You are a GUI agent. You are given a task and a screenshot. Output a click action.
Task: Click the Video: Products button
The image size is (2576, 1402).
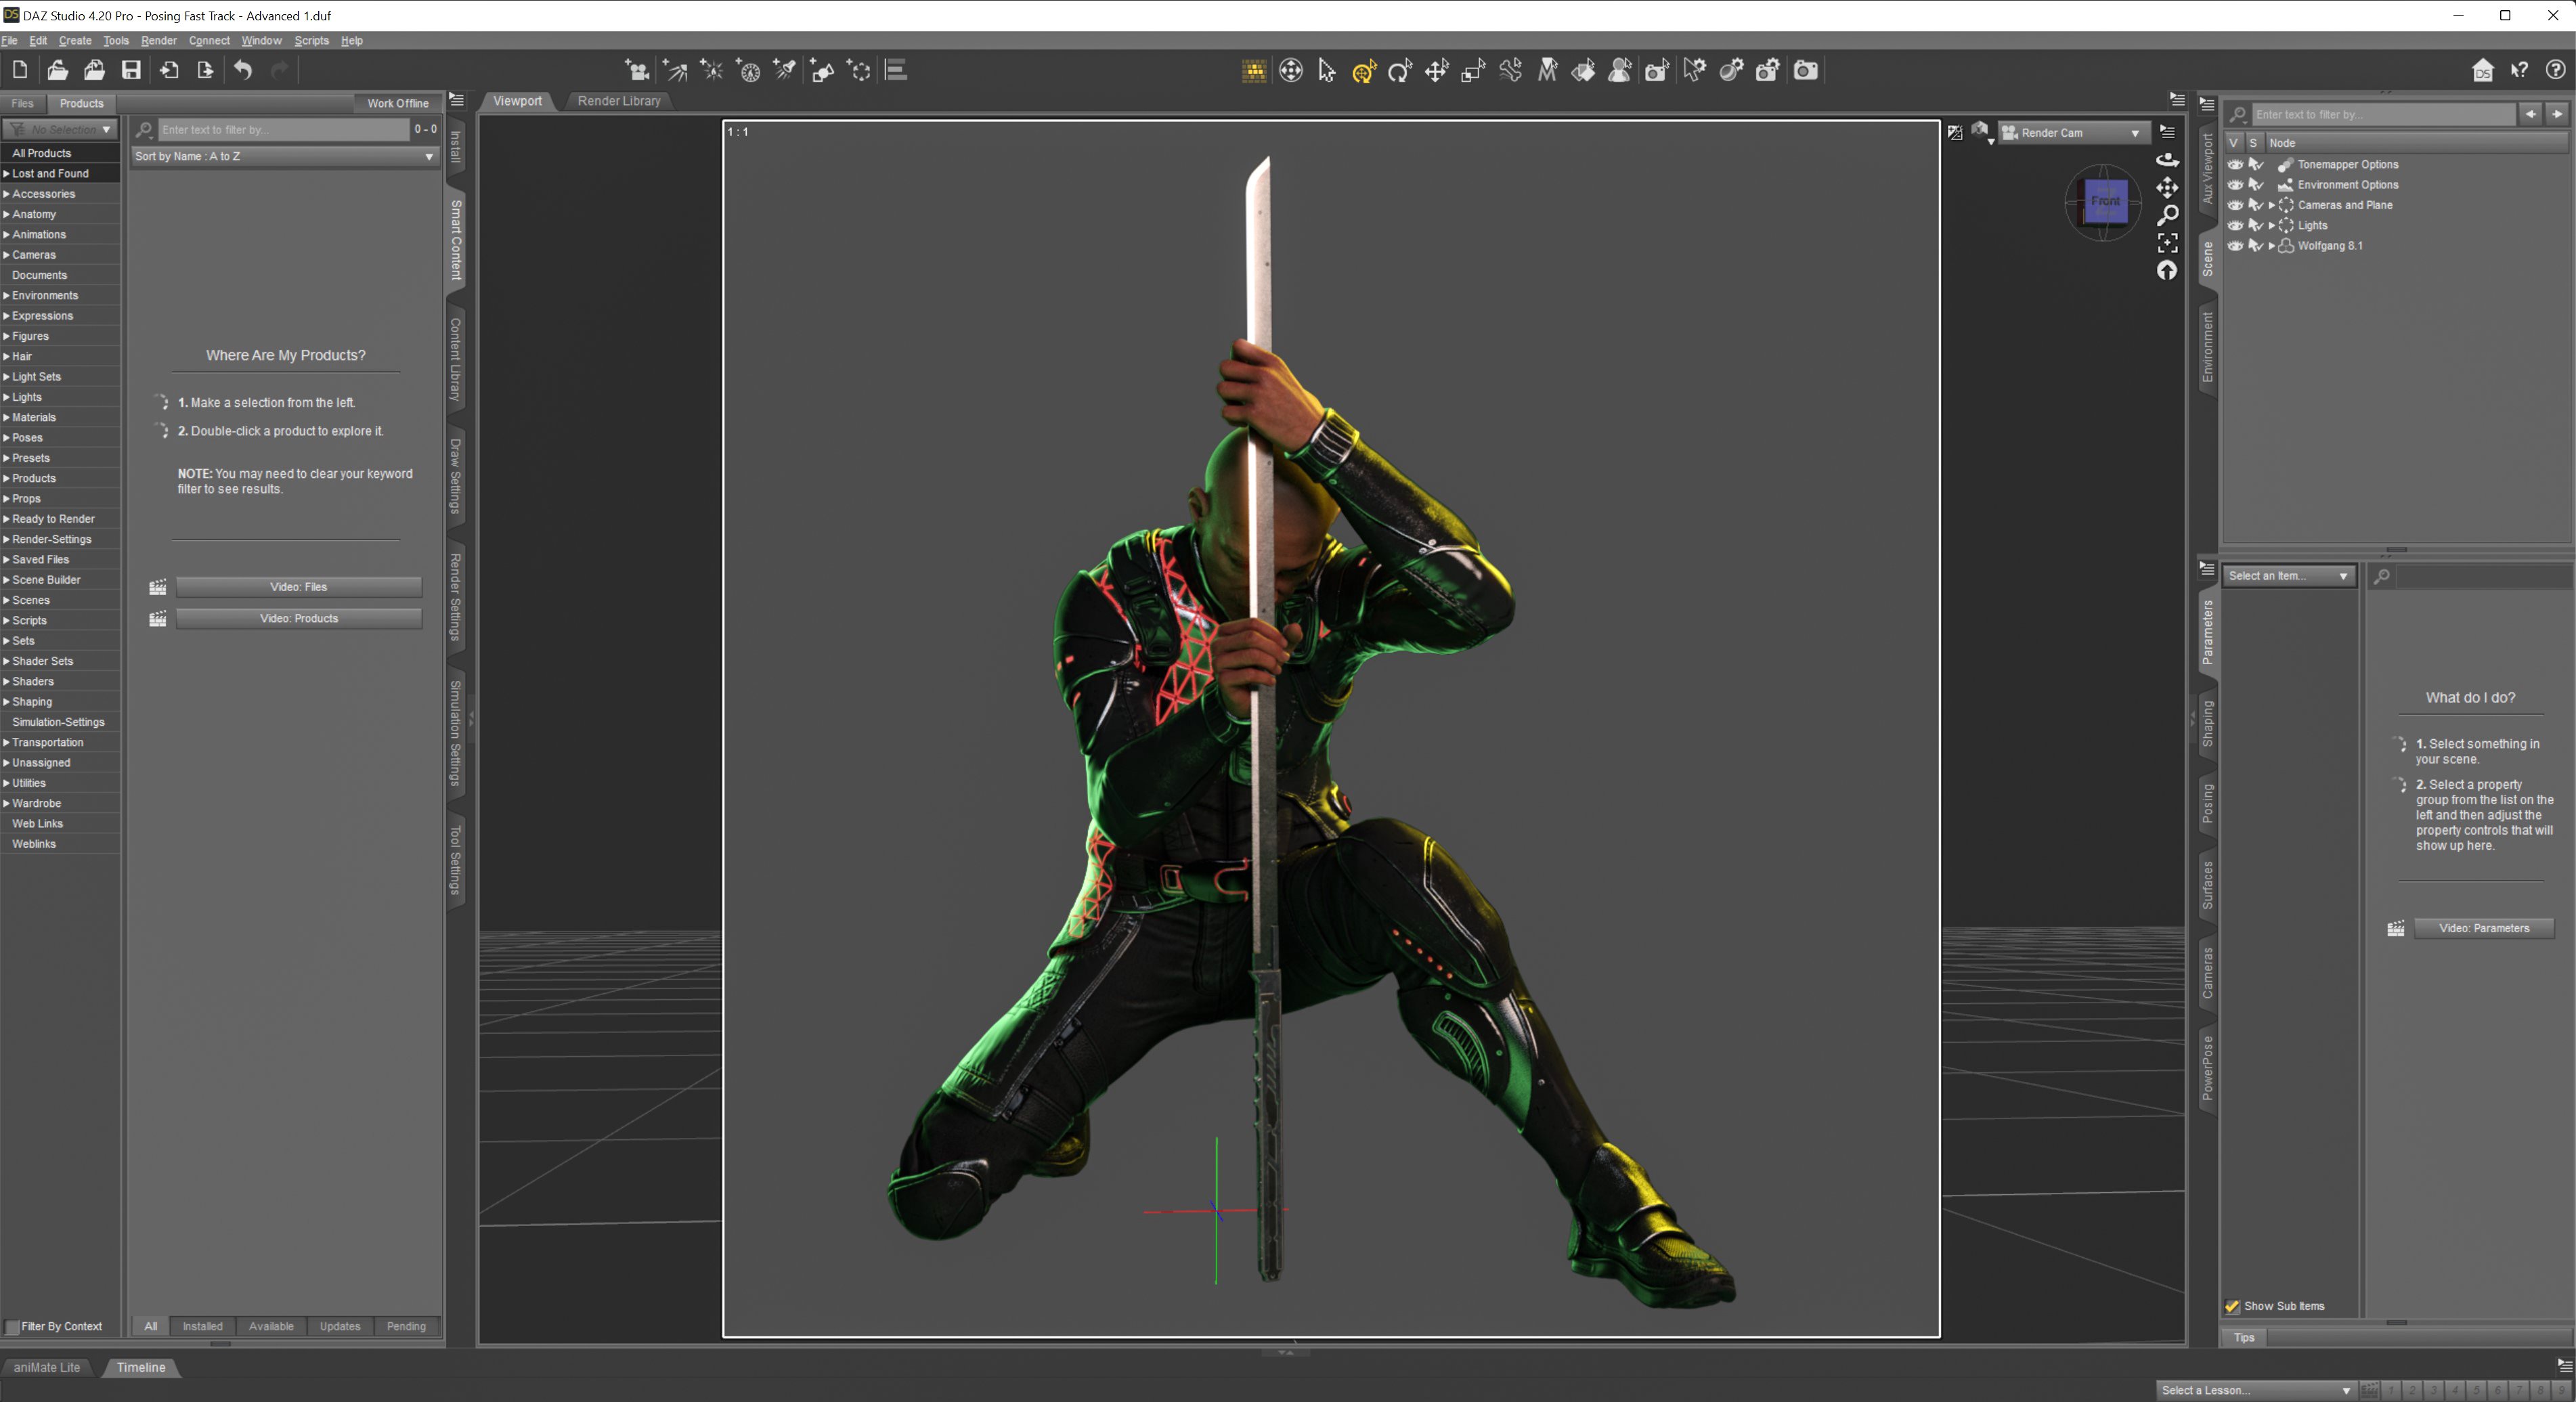298,618
